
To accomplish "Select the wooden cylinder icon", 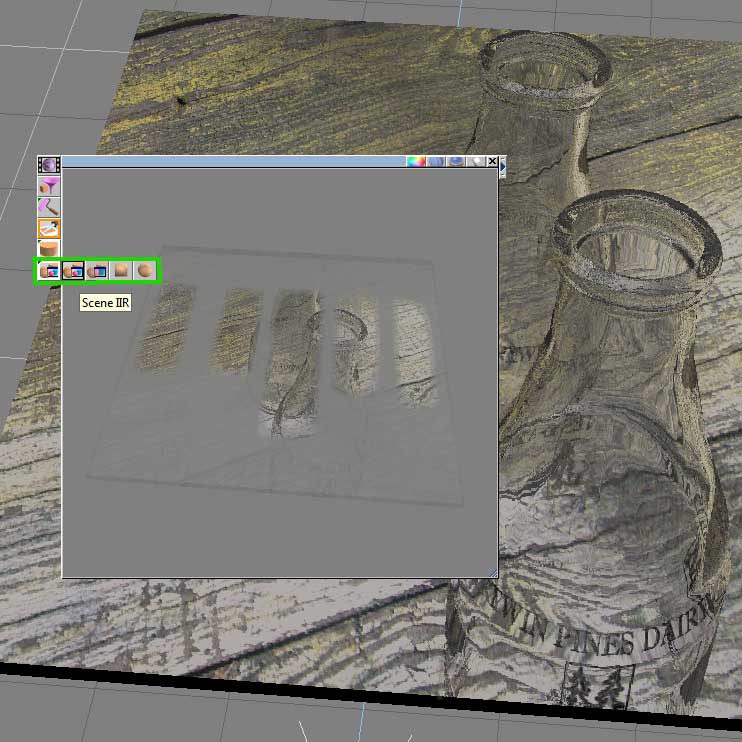I will coord(49,248).
